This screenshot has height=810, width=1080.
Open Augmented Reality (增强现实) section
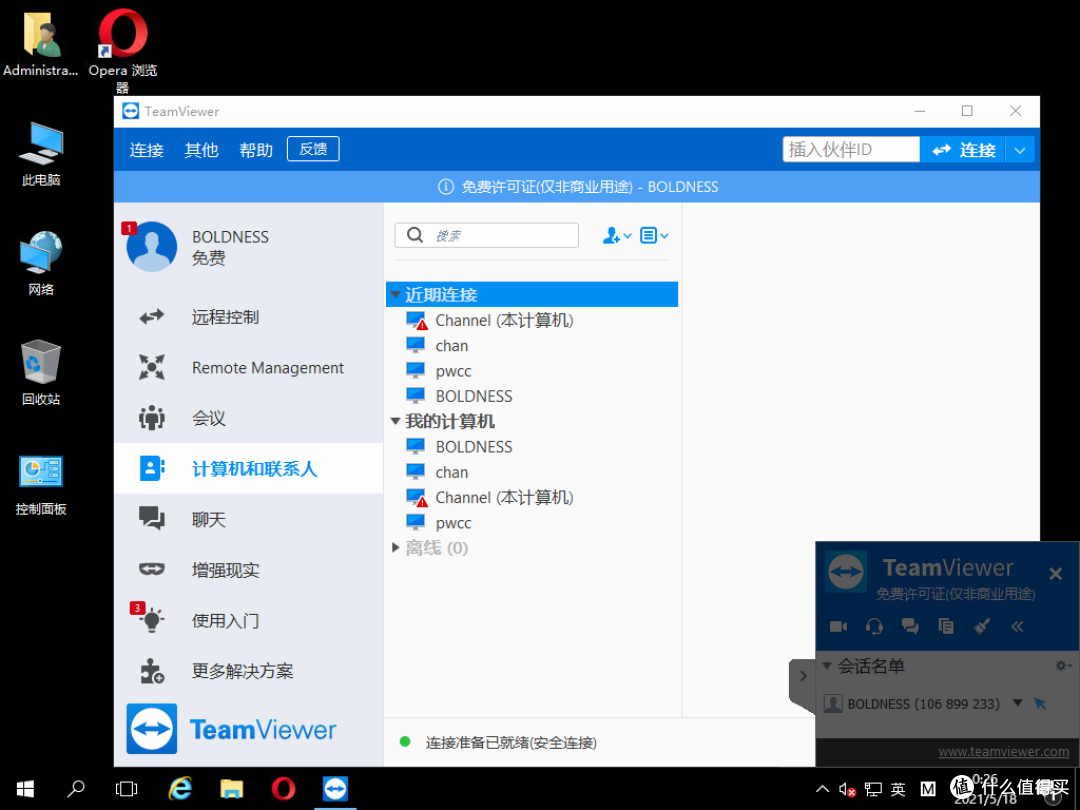pyautogui.click(x=248, y=570)
